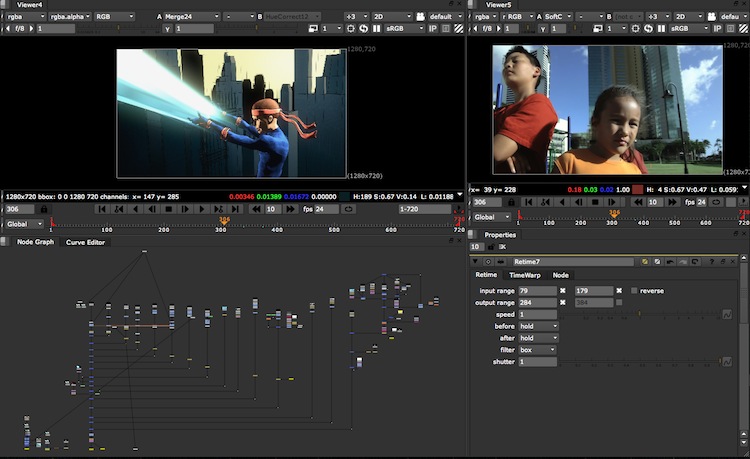750x459 pixels.
Task: Open the Merge24 input A dropdown
Action: (192, 17)
